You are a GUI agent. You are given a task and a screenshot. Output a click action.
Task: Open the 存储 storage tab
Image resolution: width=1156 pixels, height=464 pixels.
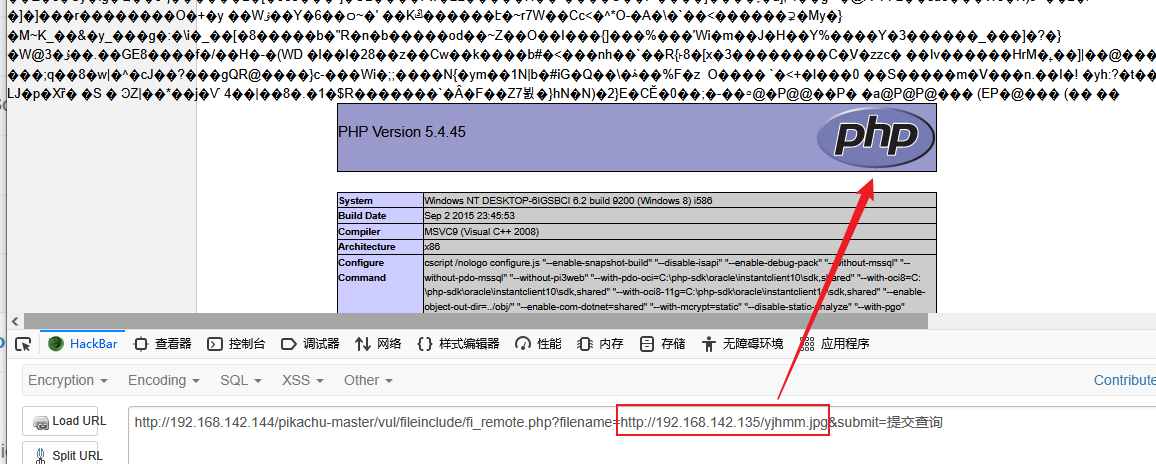pos(662,344)
